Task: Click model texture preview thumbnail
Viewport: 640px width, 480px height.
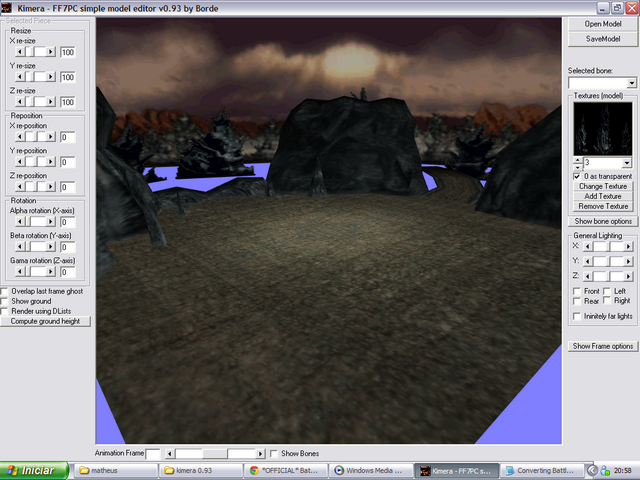Action: click(x=603, y=129)
